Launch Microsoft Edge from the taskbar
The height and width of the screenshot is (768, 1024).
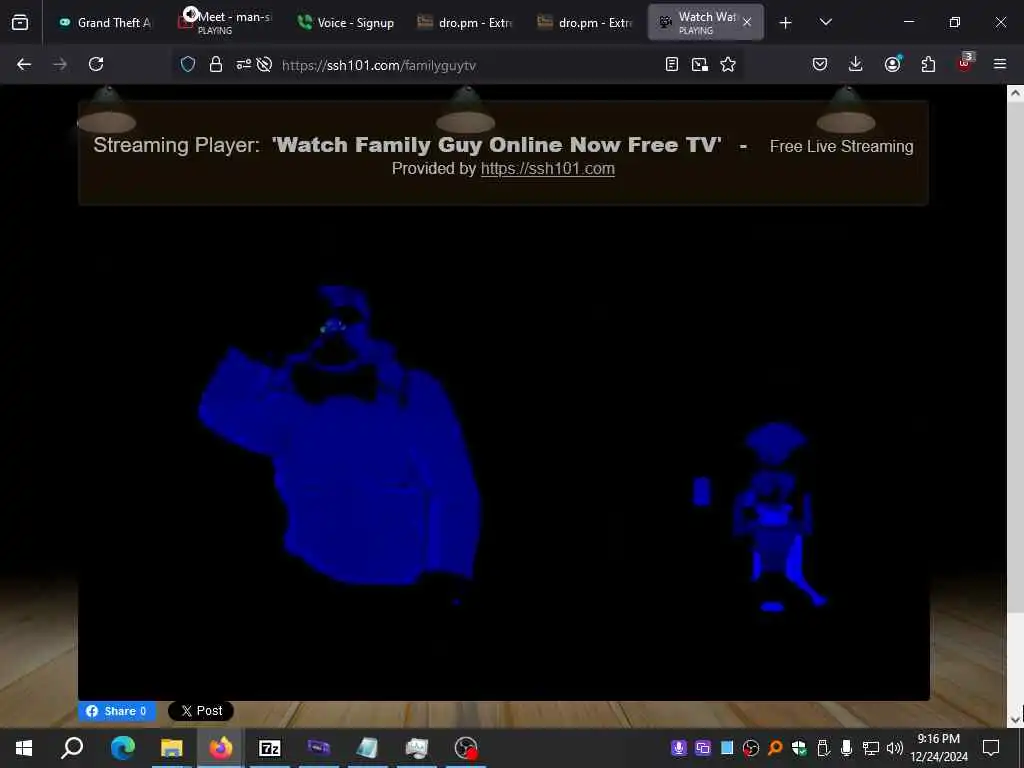pyautogui.click(x=122, y=747)
